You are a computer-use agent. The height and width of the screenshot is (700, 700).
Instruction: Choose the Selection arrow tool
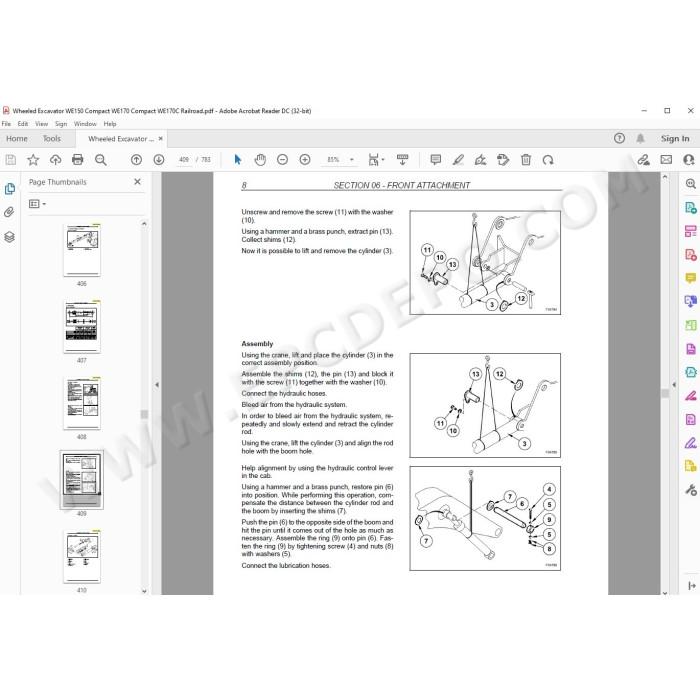(x=238, y=159)
